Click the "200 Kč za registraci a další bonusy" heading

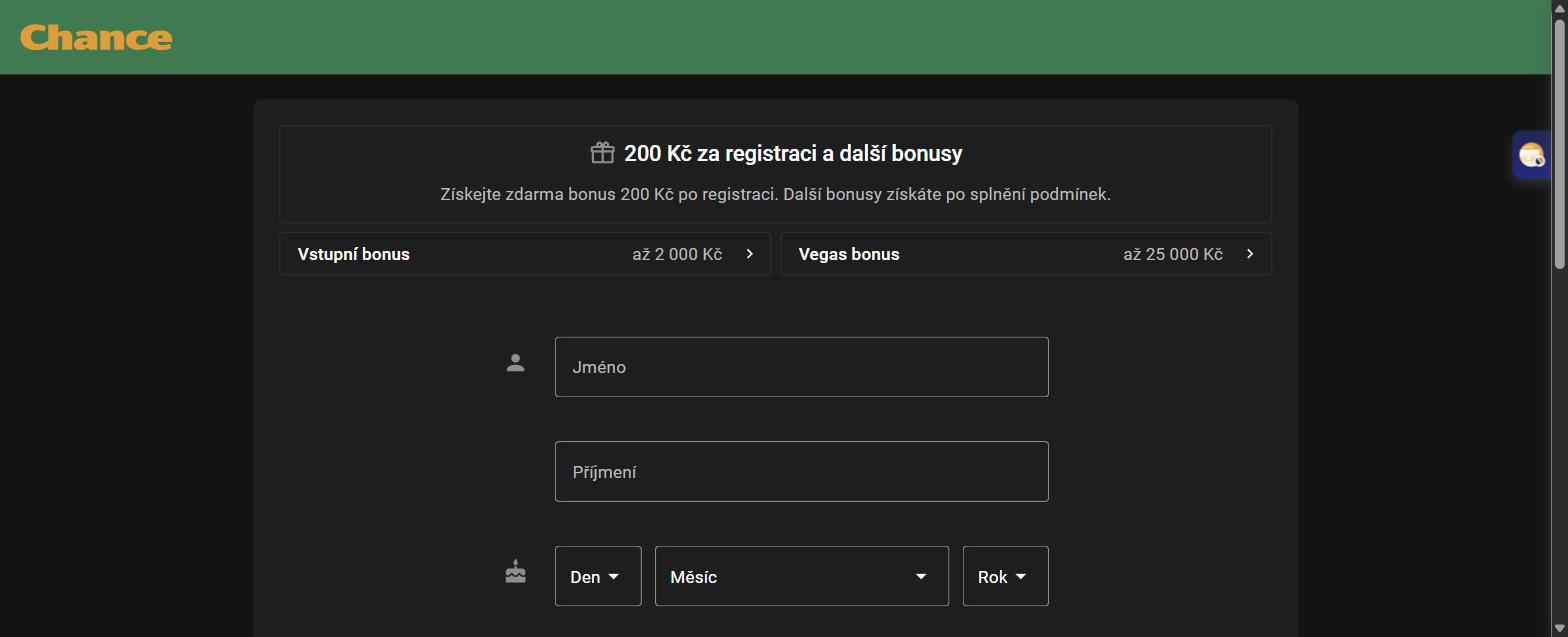point(793,153)
